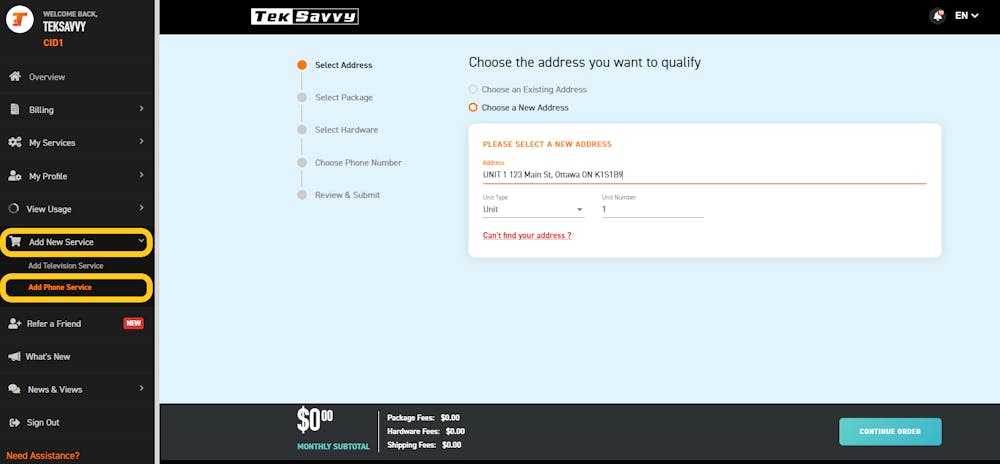The image size is (1000, 464).
Task: Click the TekSavvy avatar logo in sidebar
Action: [20, 20]
